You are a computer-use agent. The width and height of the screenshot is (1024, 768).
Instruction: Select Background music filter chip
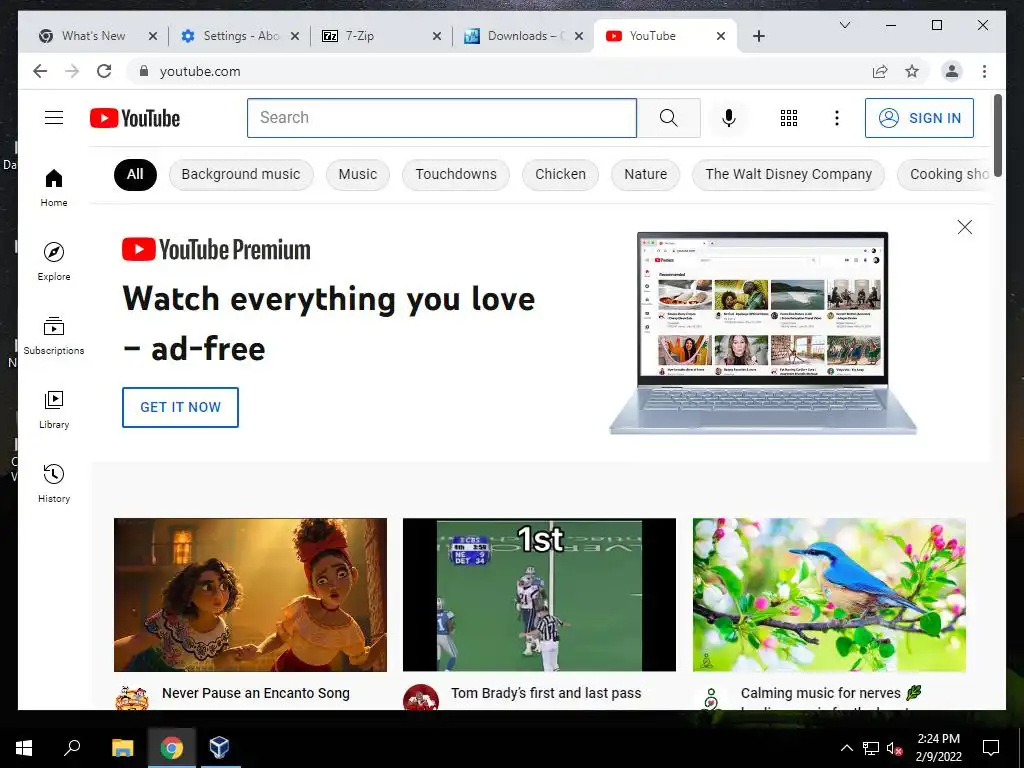tap(241, 174)
